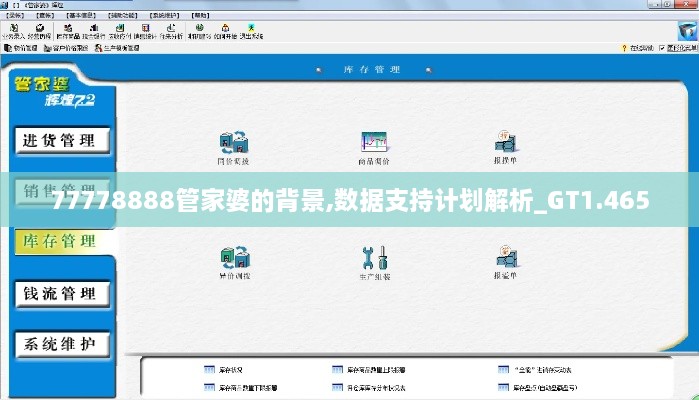Open the 【查帐】 menu
Screen dimensions: 699x400
[45, 16]
